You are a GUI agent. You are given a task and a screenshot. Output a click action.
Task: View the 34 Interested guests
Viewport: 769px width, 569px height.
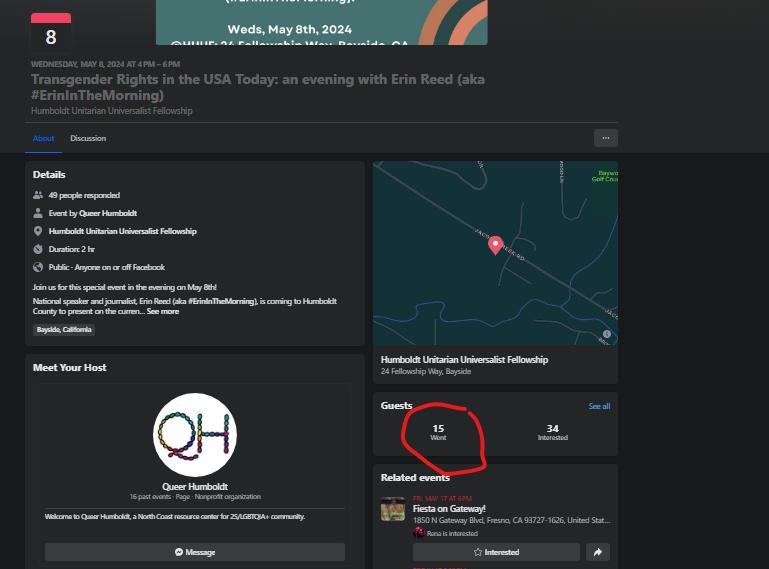[552, 432]
